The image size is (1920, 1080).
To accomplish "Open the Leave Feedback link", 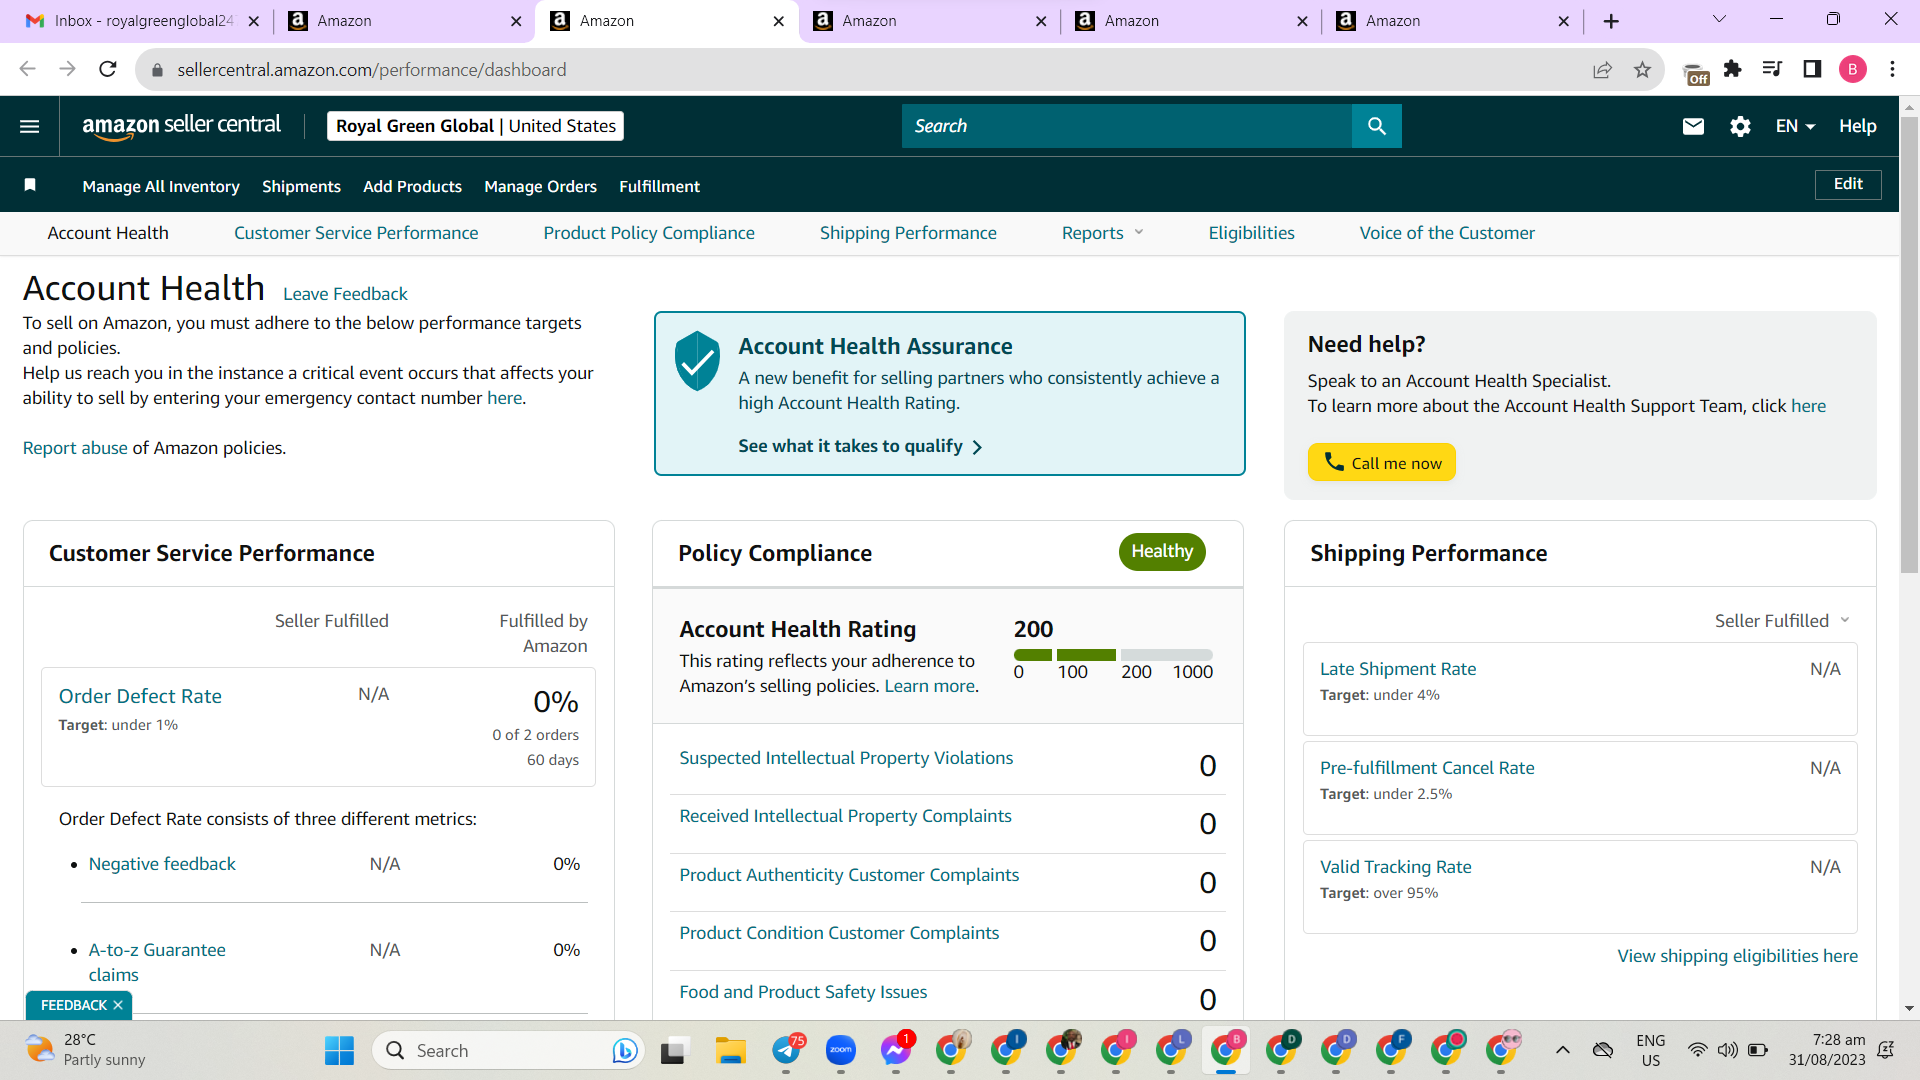I will (x=345, y=294).
